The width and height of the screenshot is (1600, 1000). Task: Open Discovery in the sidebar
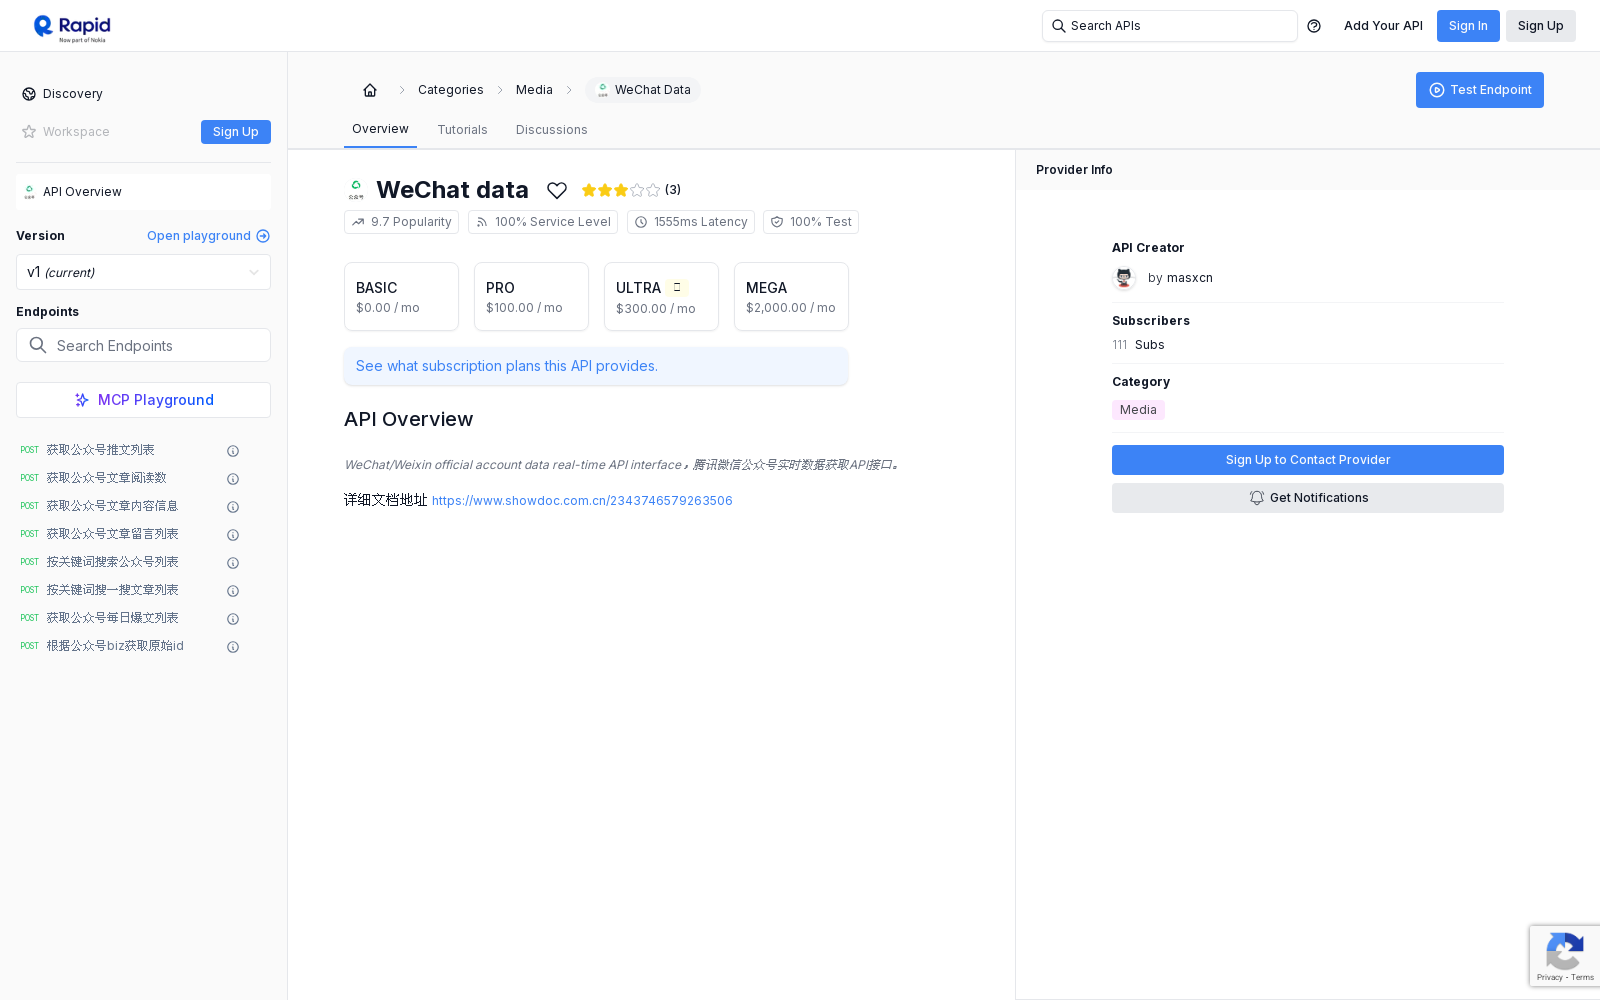tap(63, 94)
